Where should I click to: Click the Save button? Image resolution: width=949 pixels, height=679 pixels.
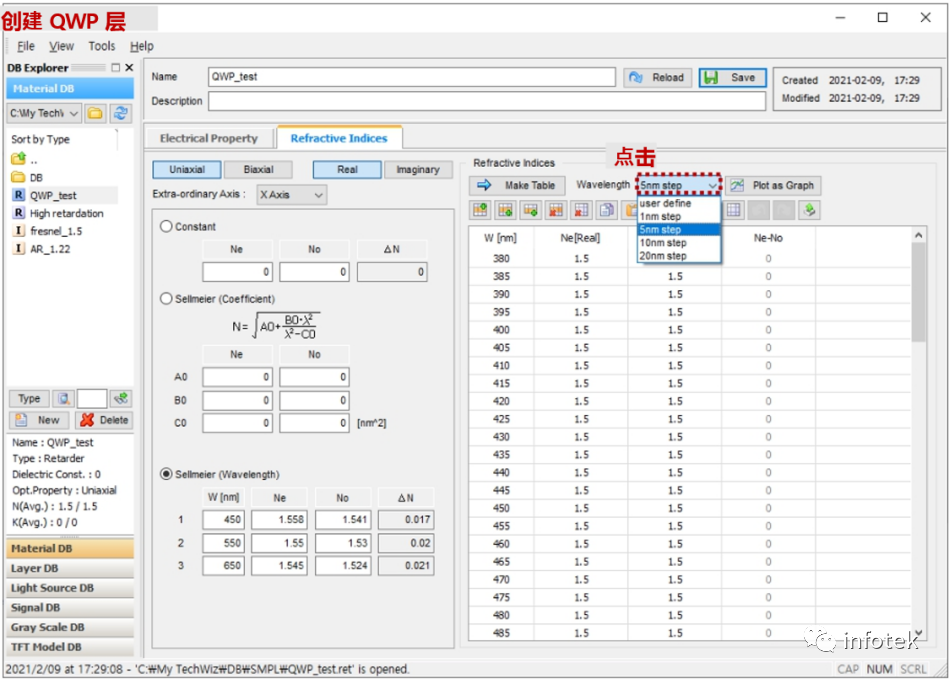tap(732, 77)
